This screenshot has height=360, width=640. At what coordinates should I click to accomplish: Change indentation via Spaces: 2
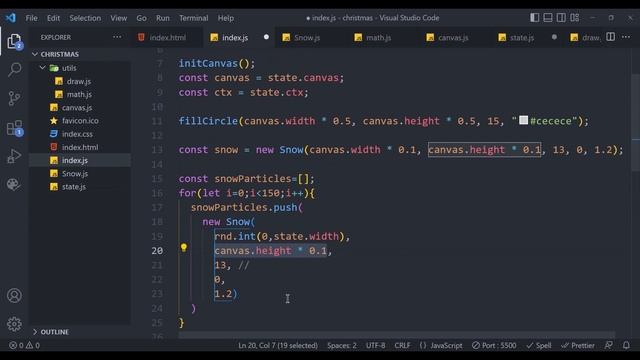click(x=342, y=345)
